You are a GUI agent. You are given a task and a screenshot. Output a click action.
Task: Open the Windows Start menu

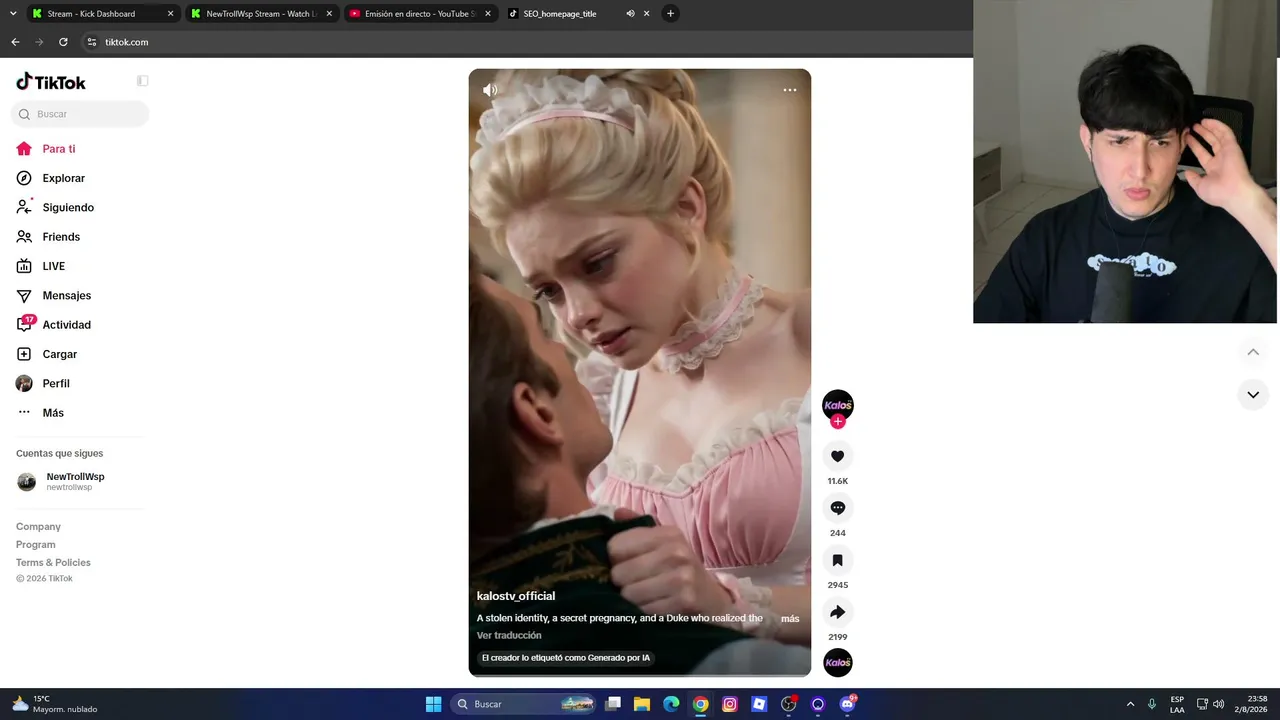[x=433, y=704]
